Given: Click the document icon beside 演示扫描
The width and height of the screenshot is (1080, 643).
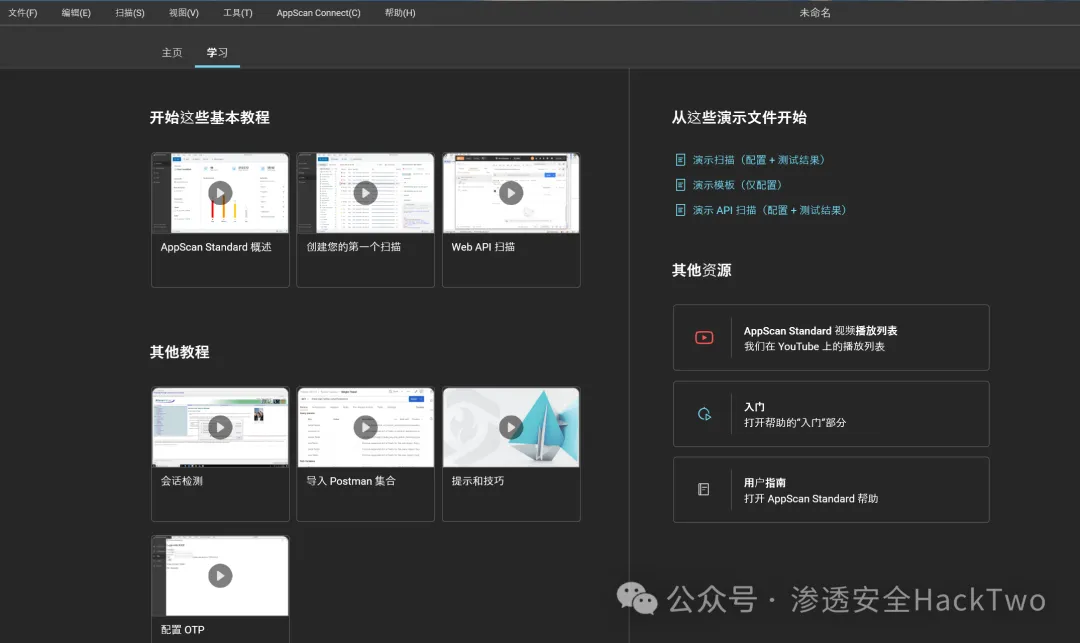Looking at the screenshot, I should (x=681, y=160).
